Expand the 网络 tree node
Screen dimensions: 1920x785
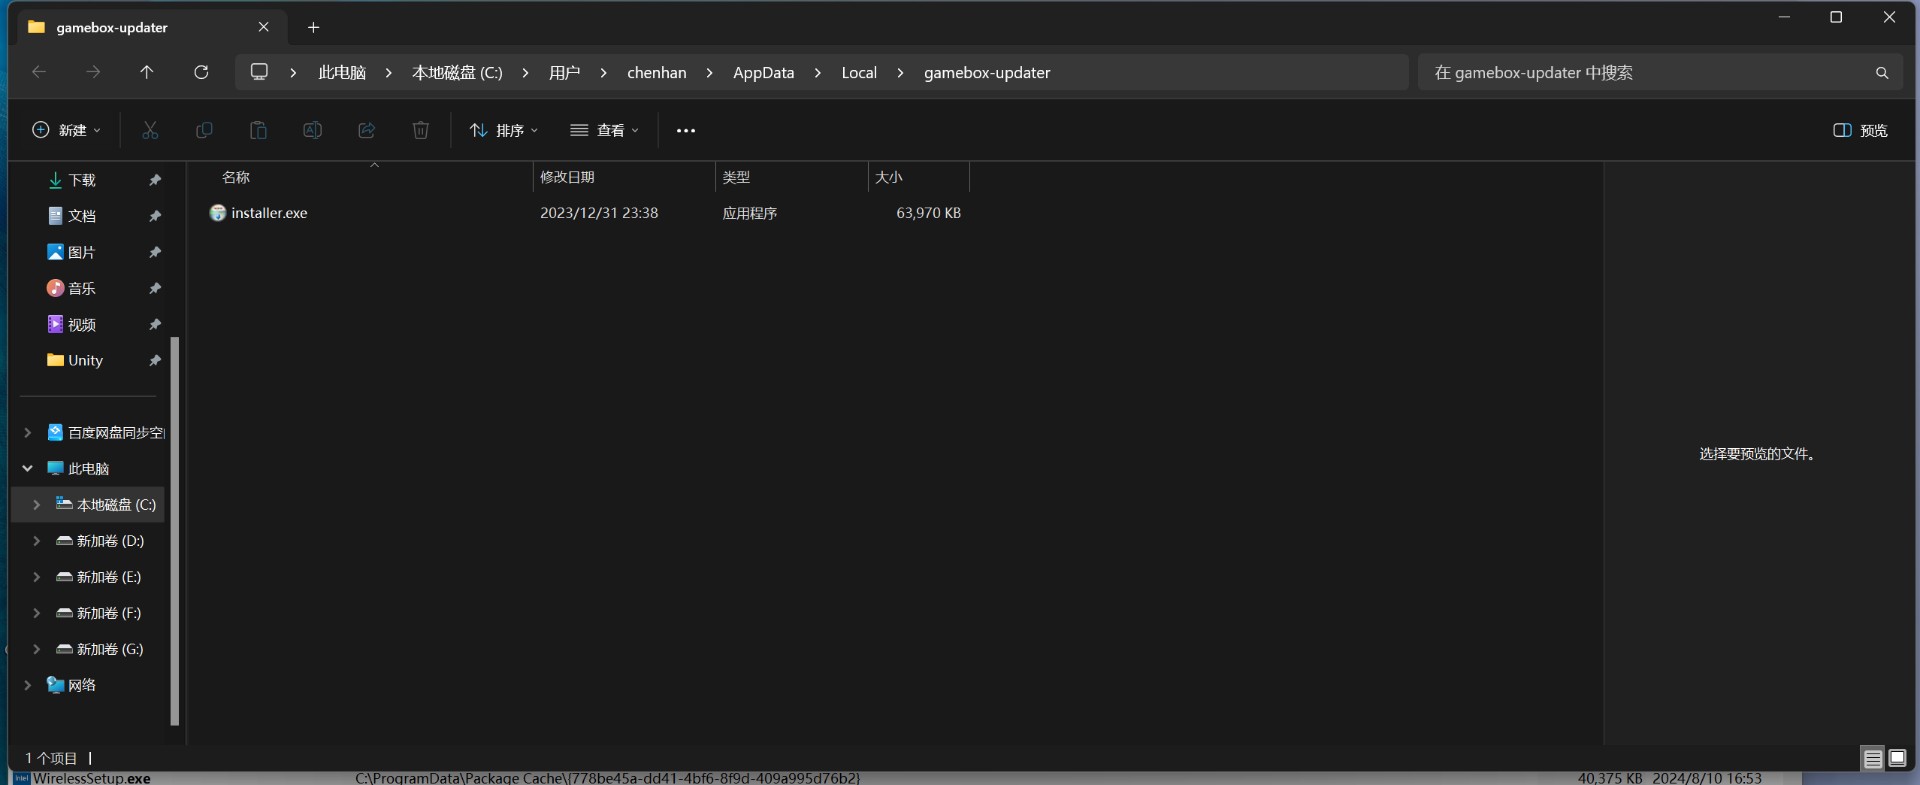click(28, 684)
